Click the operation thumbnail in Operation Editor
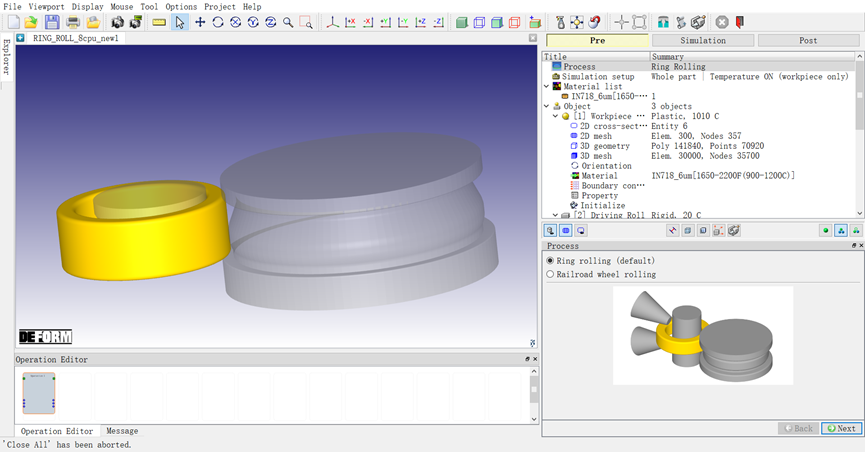 point(39,393)
